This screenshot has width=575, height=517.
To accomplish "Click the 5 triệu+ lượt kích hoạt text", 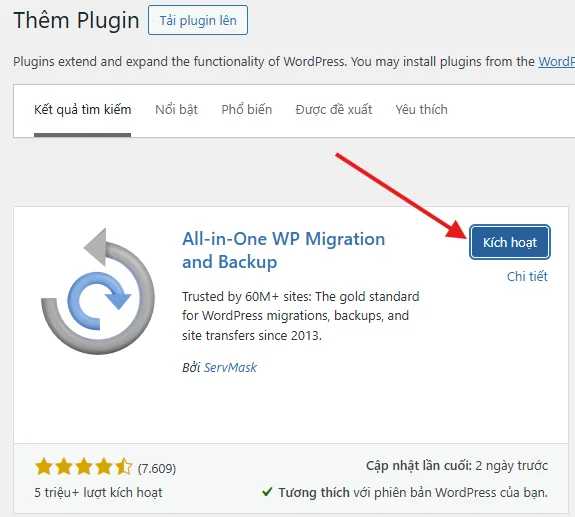I will tap(98, 492).
